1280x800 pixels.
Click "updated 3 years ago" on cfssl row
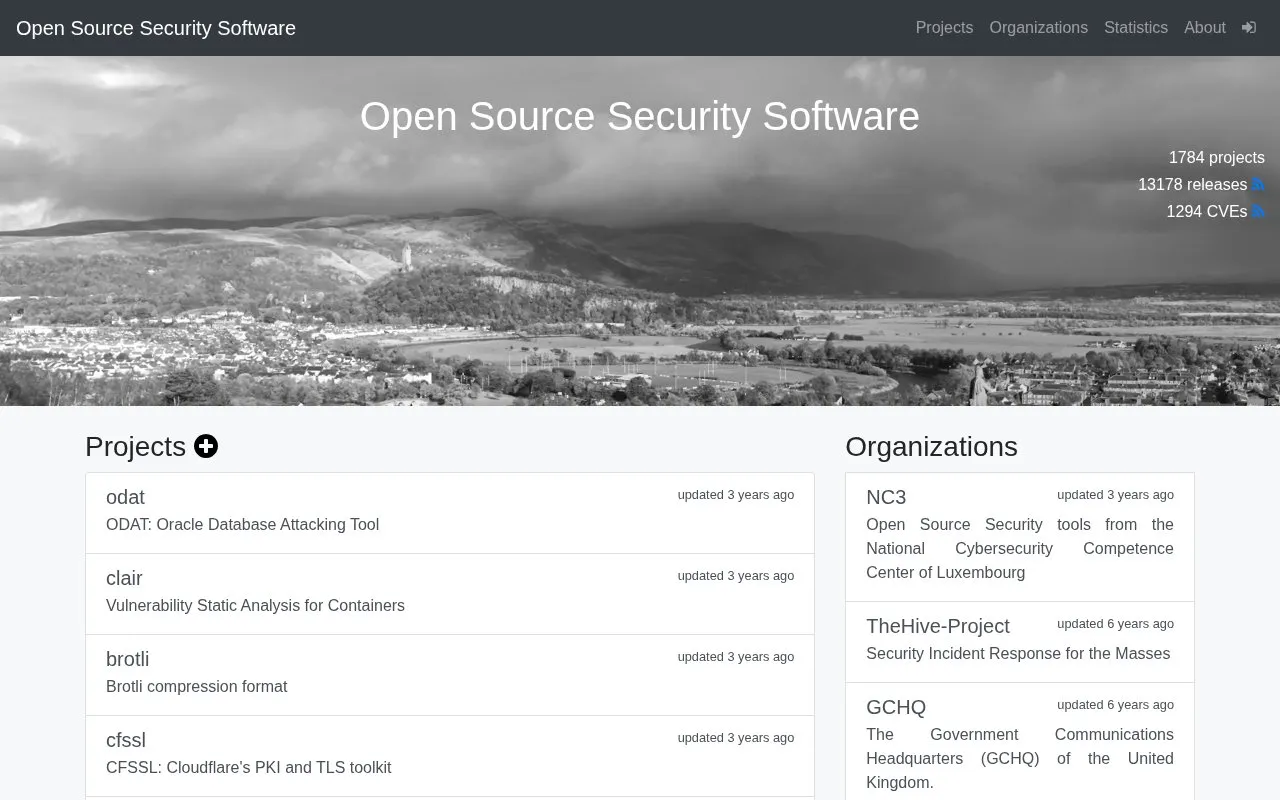[x=736, y=738]
